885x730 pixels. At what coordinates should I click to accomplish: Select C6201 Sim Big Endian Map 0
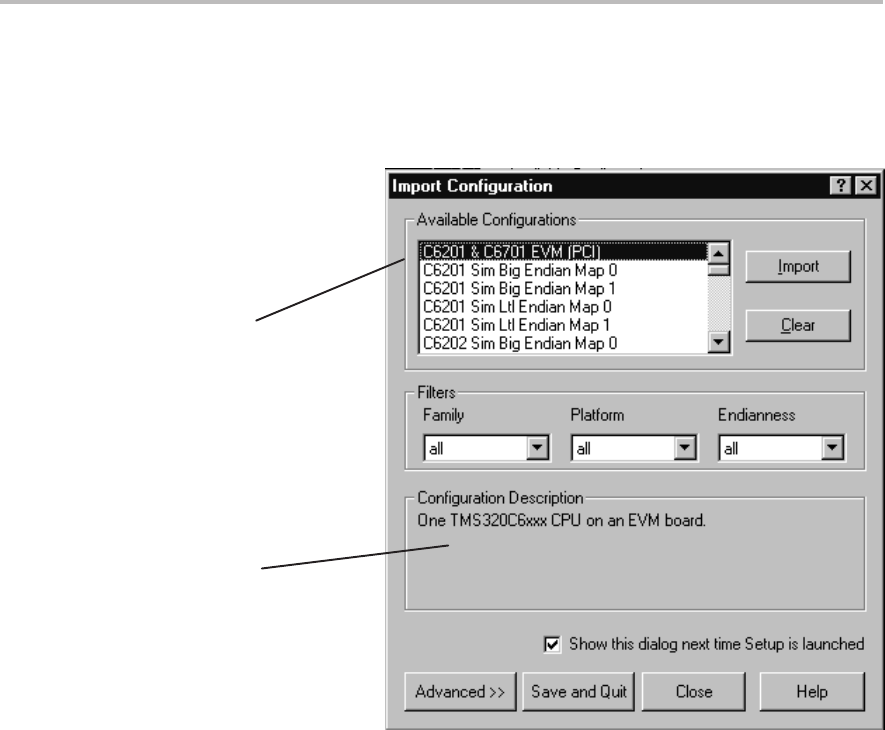(563, 270)
